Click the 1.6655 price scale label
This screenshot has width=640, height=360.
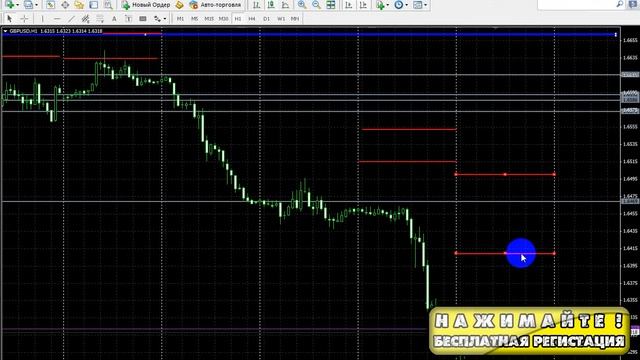coord(630,40)
